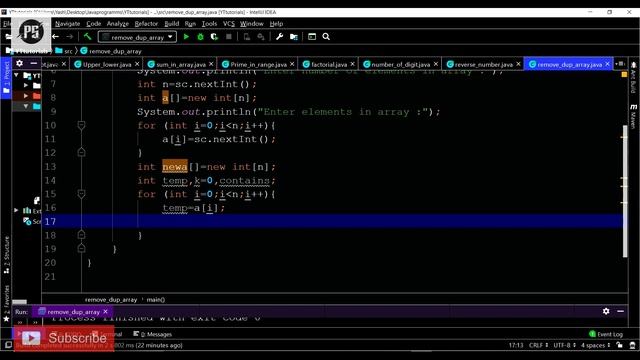Collapse the YT project root node arrow
The height and width of the screenshot is (360, 640).
click(16, 75)
